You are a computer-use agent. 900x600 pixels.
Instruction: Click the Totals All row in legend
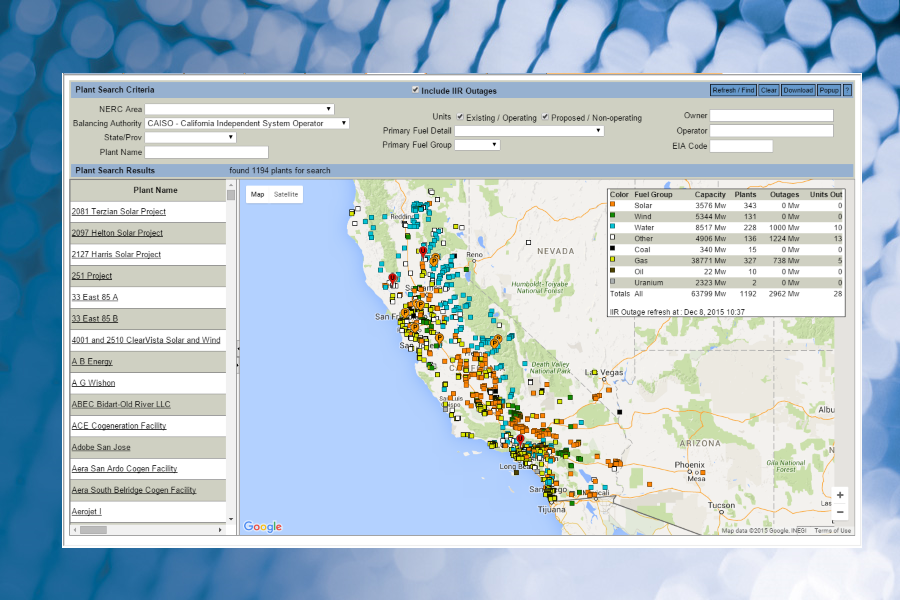[x=726, y=293]
